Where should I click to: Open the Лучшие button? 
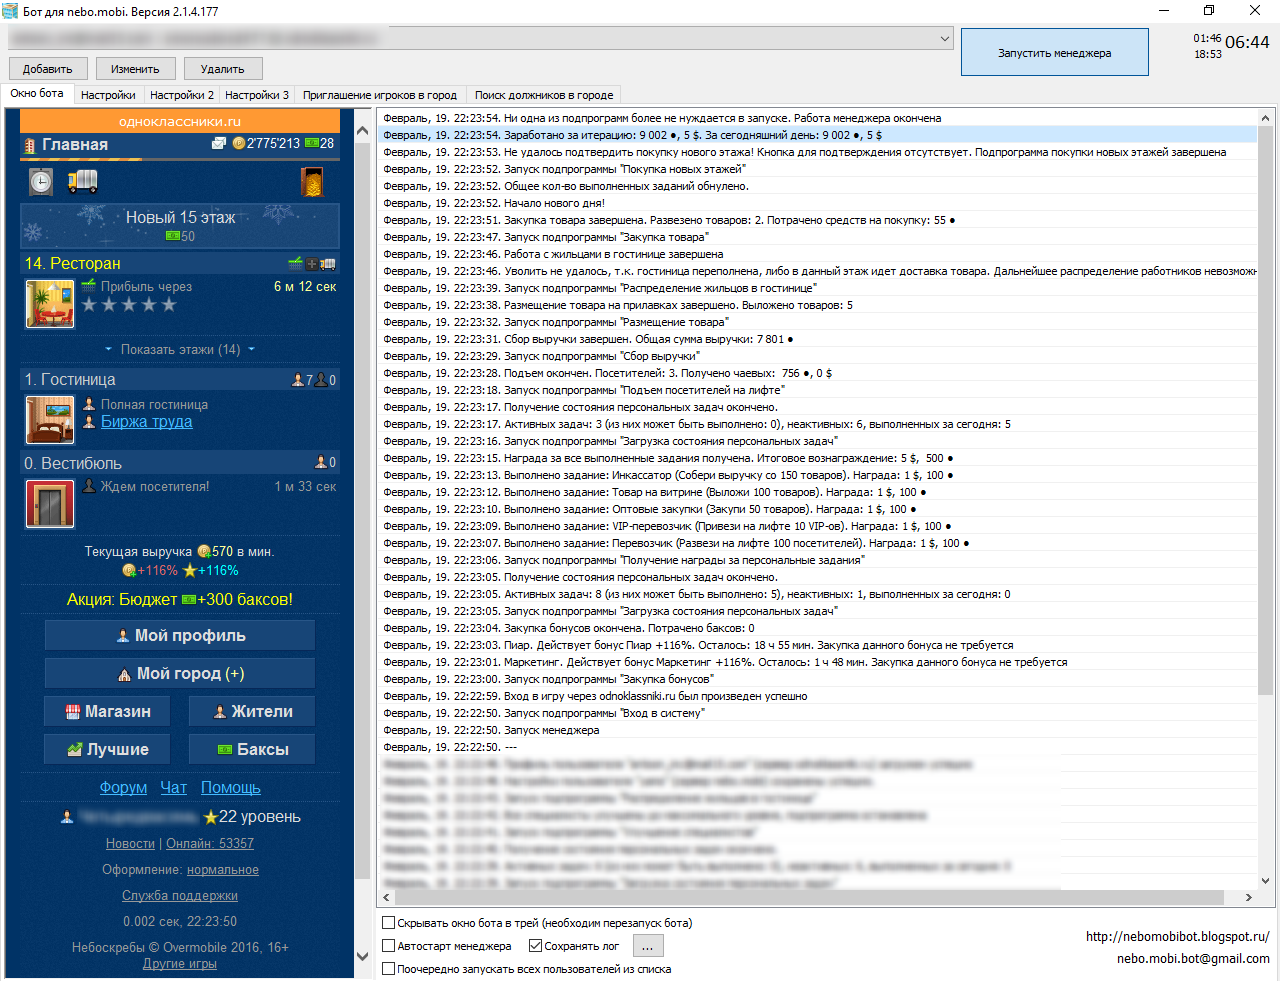pyautogui.click(x=107, y=749)
